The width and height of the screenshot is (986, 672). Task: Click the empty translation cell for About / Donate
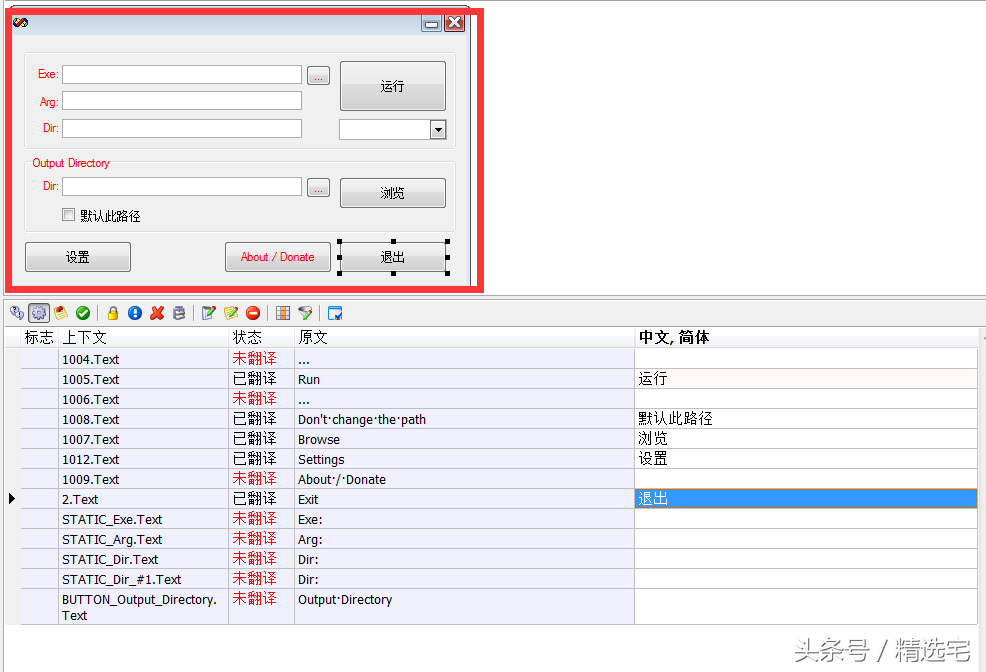(806, 479)
